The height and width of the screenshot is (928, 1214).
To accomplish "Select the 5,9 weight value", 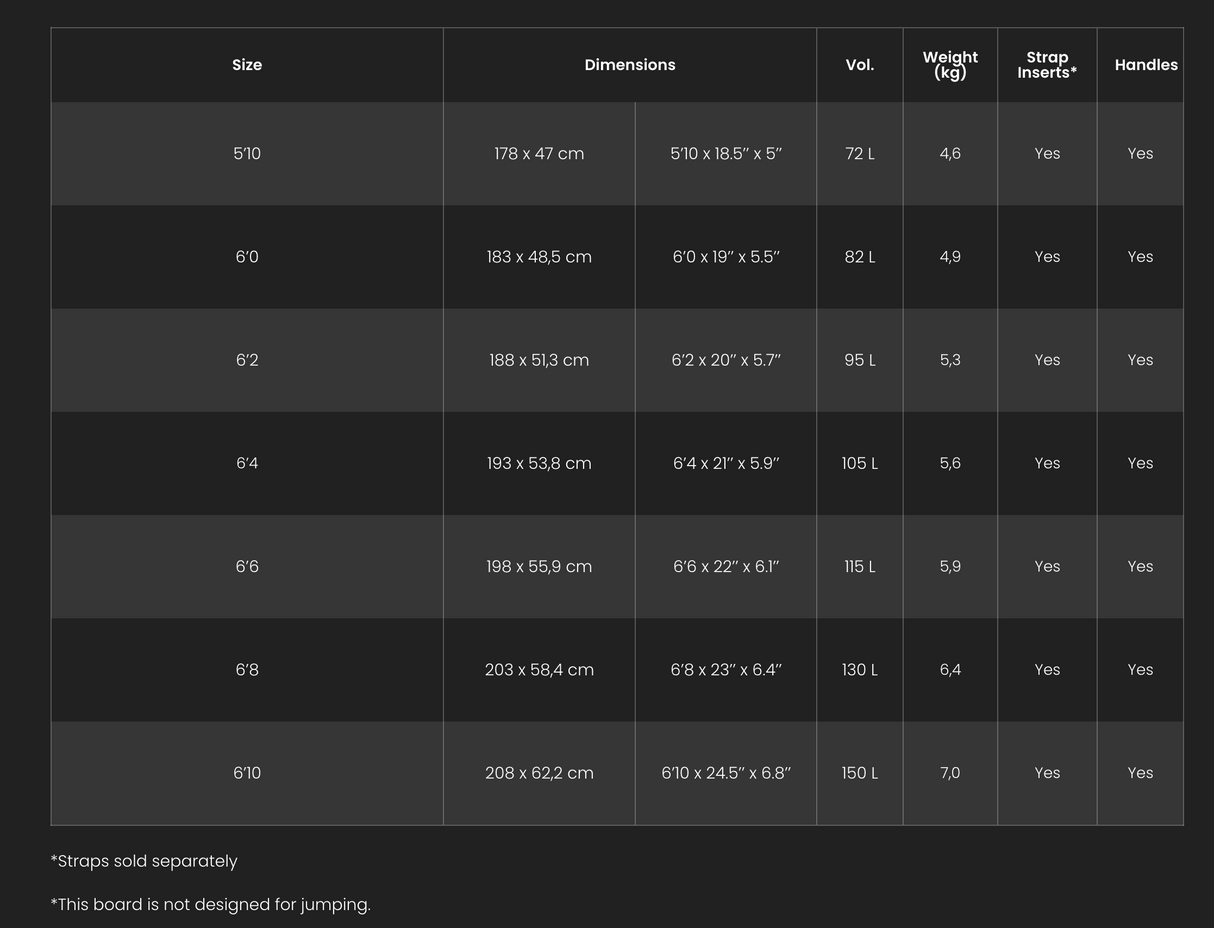I will [950, 566].
